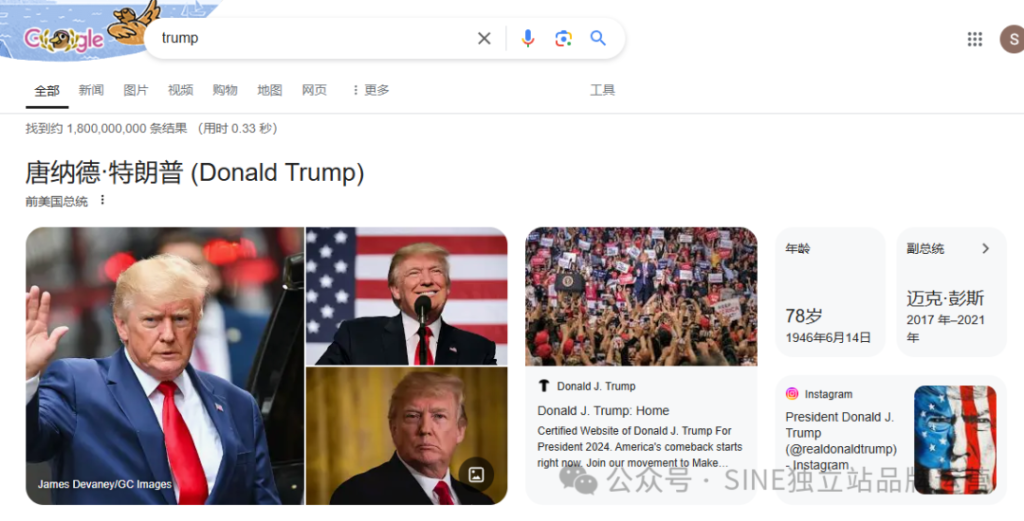Open the large waving Trump photo
The width and height of the screenshot is (1024, 521).
(165, 366)
